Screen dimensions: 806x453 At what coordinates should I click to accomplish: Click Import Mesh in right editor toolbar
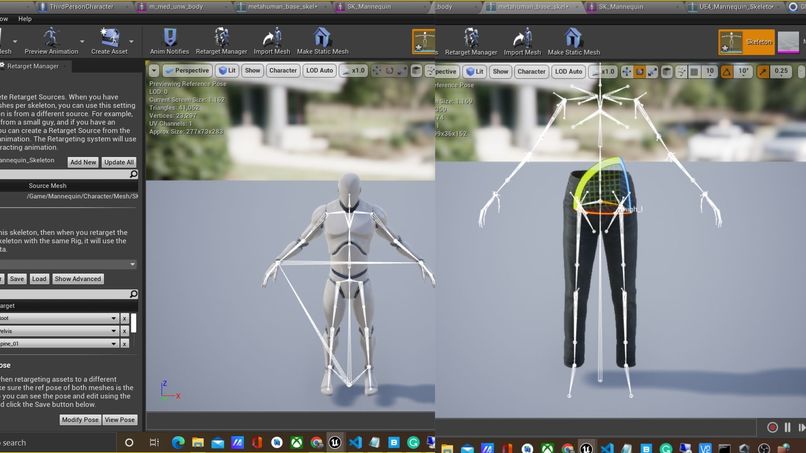pyautogui.click(x=522, y=42)
